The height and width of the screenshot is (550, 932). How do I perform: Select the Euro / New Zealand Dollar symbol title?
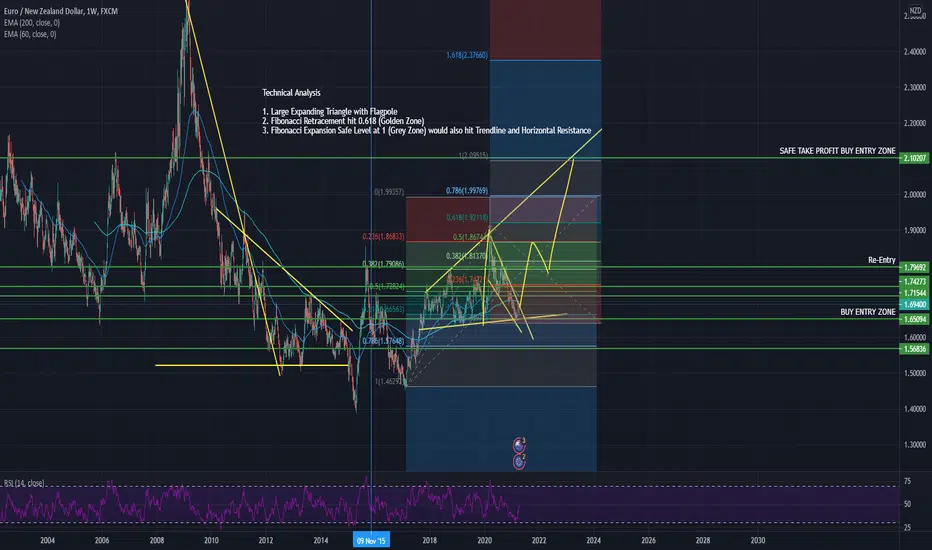coord(61,11)
